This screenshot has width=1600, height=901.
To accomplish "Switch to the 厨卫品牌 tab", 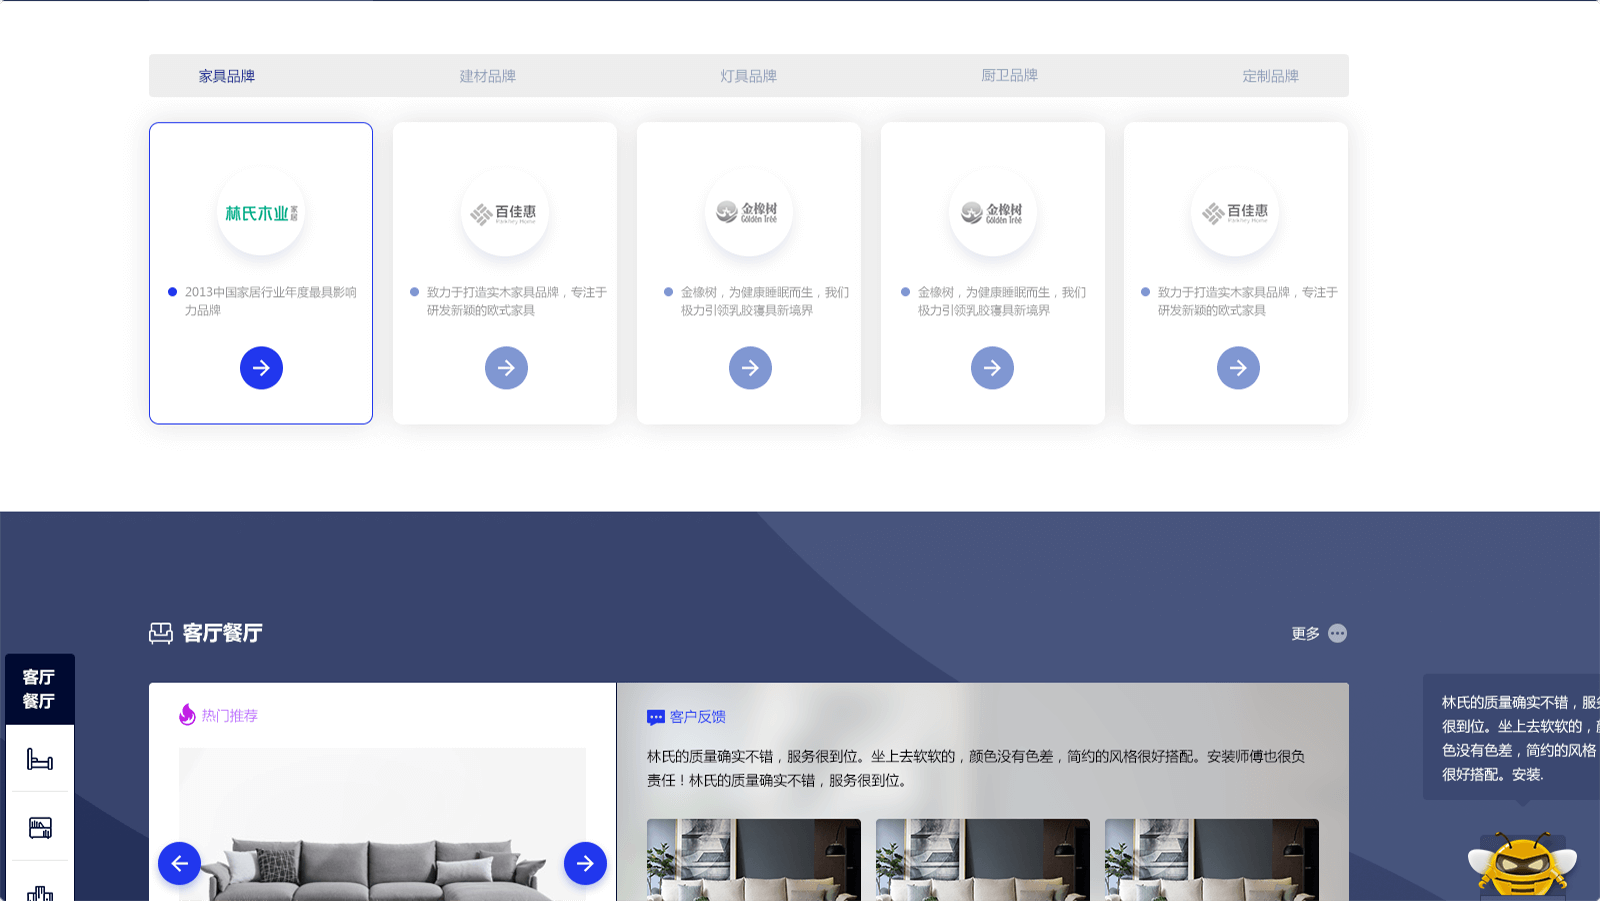I will (1010, 76).
